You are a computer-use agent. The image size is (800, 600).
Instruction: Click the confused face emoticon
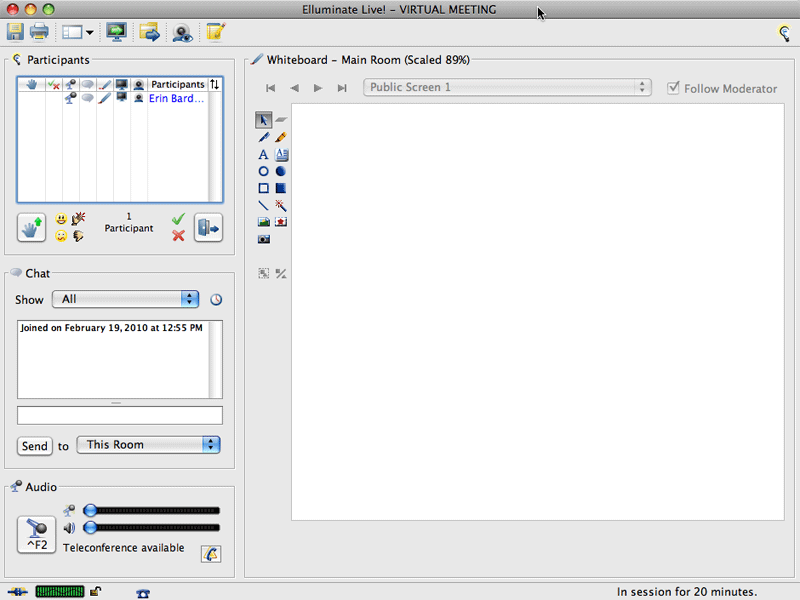(x=61, y=236)
